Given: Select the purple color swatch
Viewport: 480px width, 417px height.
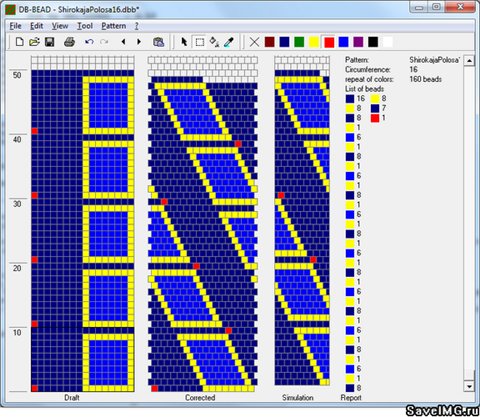Looking at the screenshot, I should coord(358,42).
